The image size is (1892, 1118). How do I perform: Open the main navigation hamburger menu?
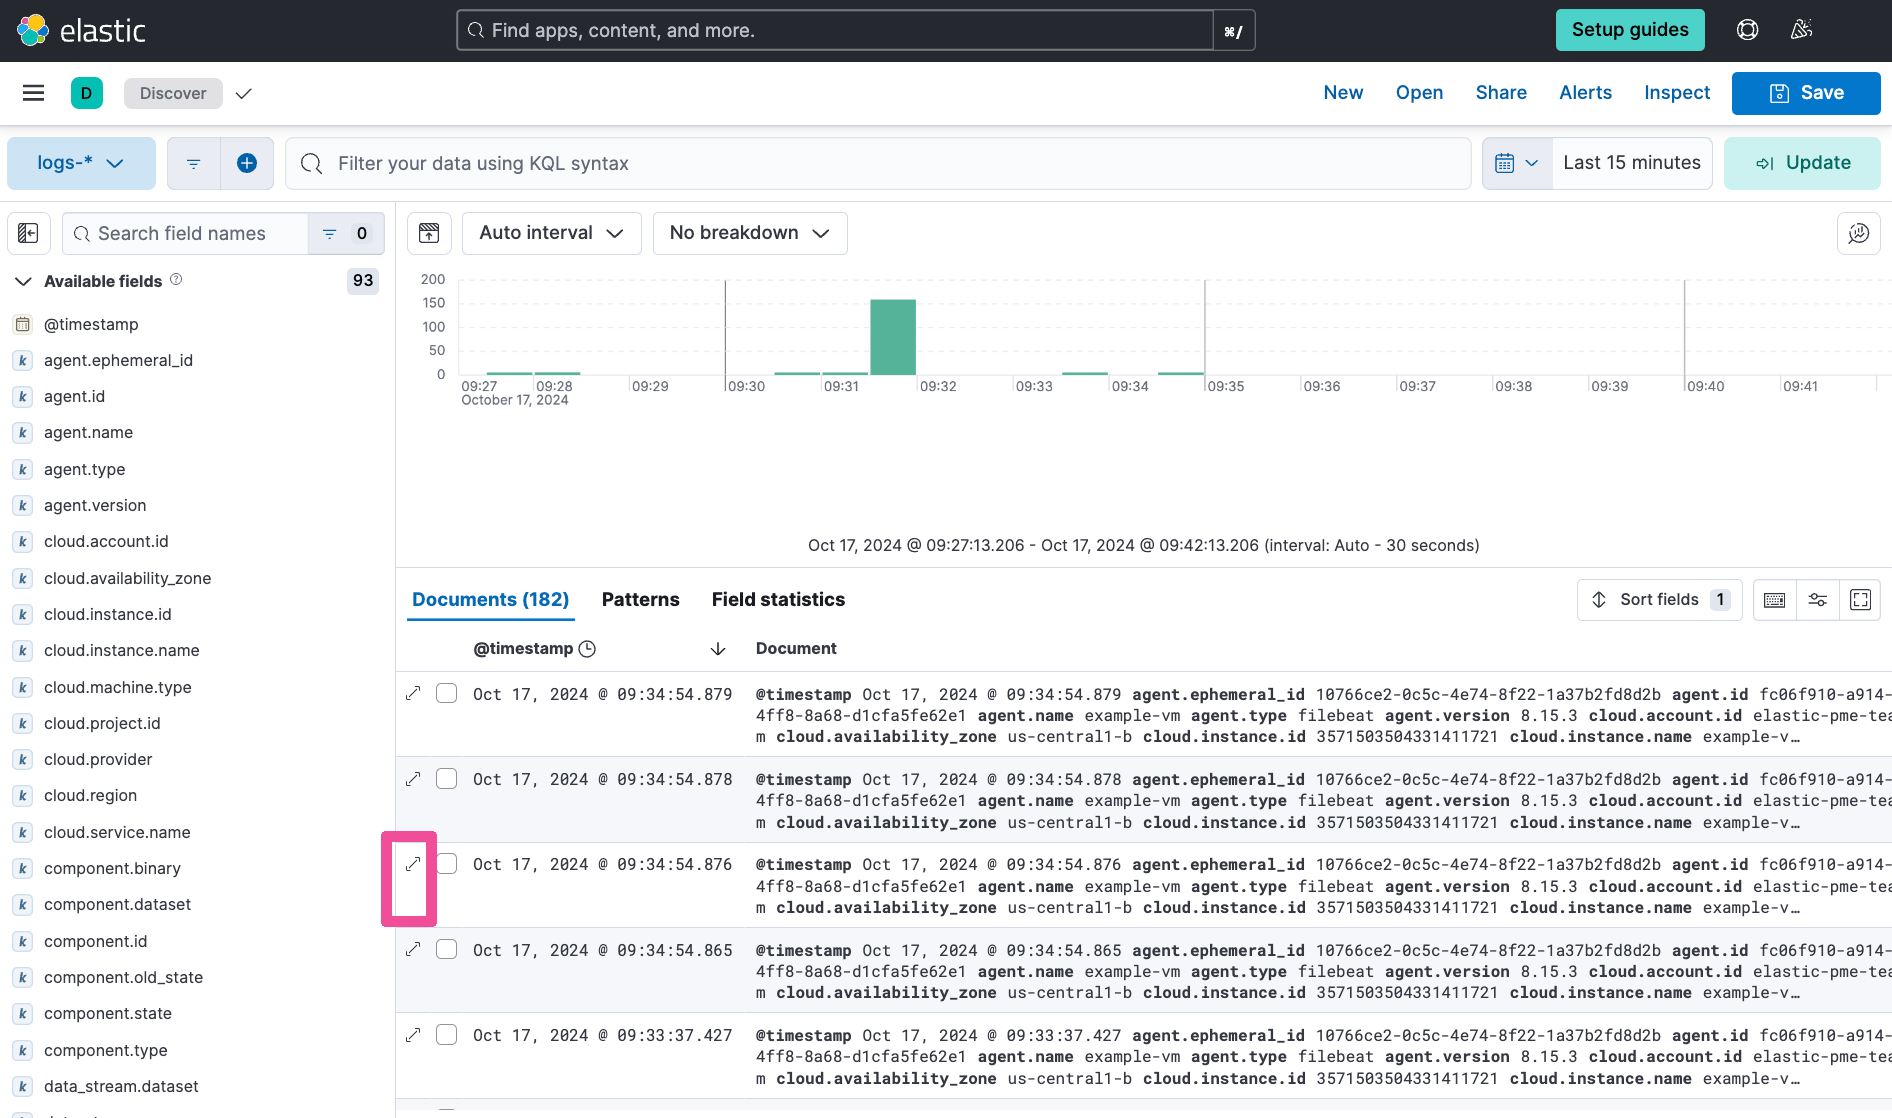click(x=33, y=93)
